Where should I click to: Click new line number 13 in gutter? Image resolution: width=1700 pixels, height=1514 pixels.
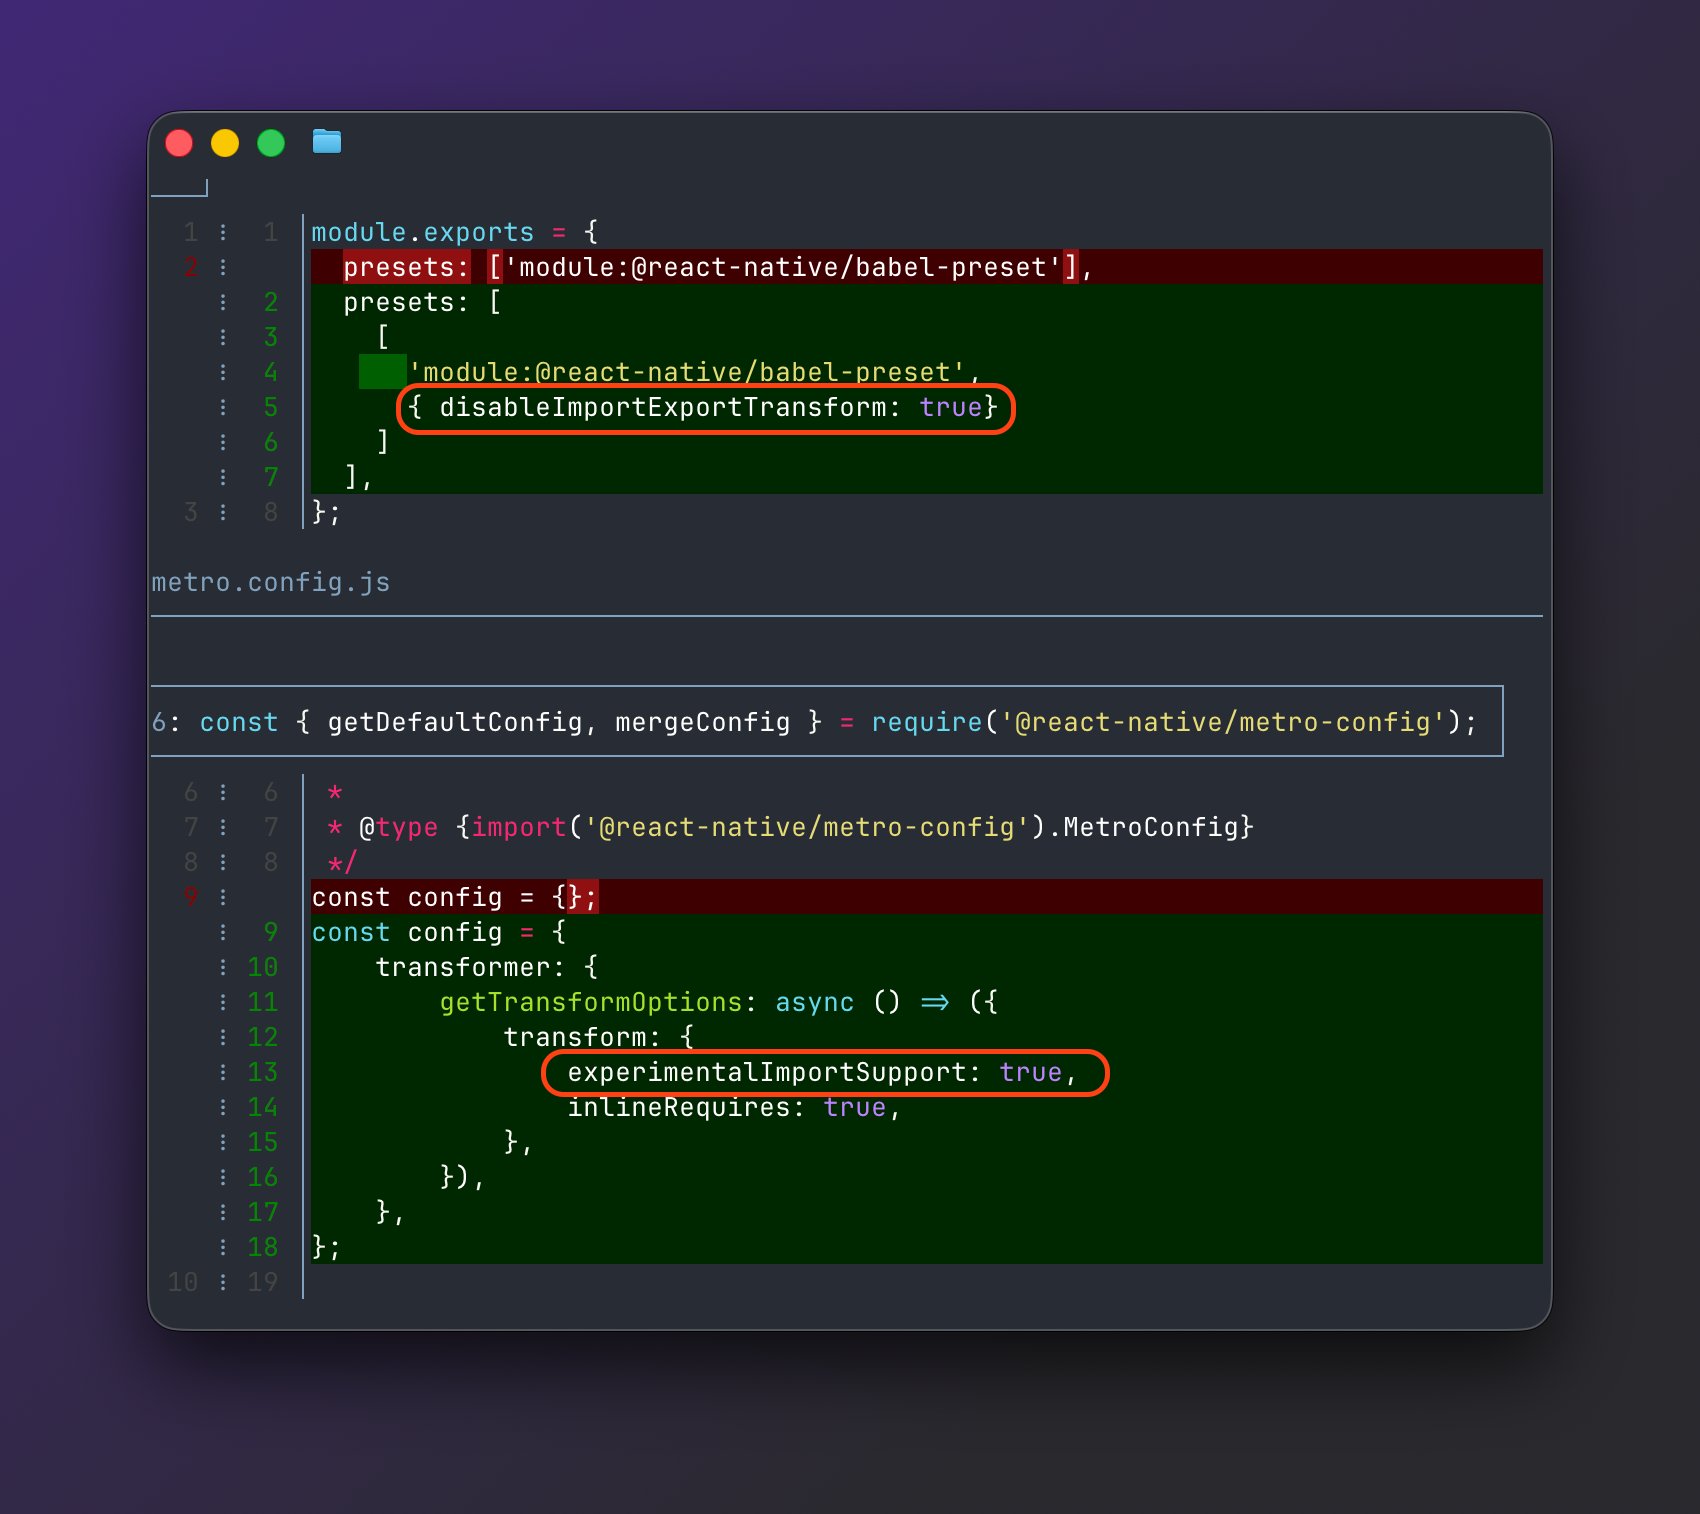tap(263, 1072)
